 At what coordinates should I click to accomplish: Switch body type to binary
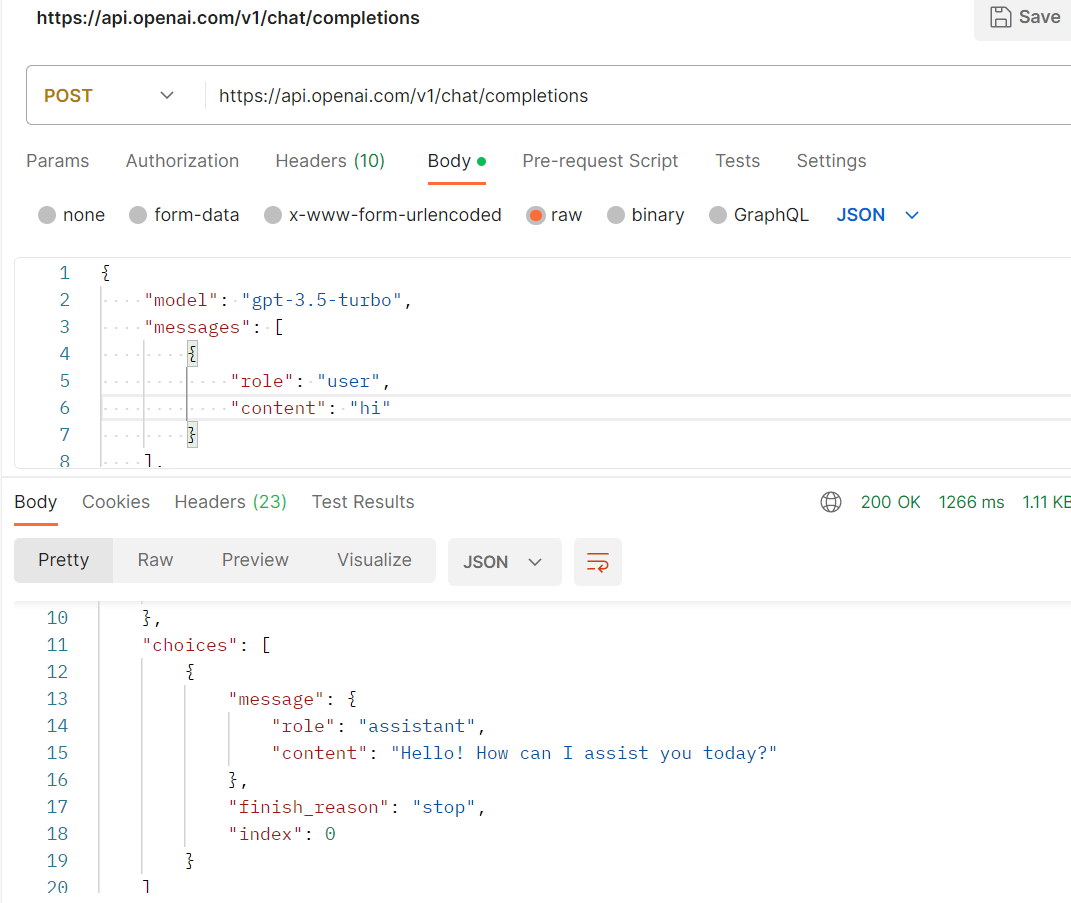[x=645, y=214]
